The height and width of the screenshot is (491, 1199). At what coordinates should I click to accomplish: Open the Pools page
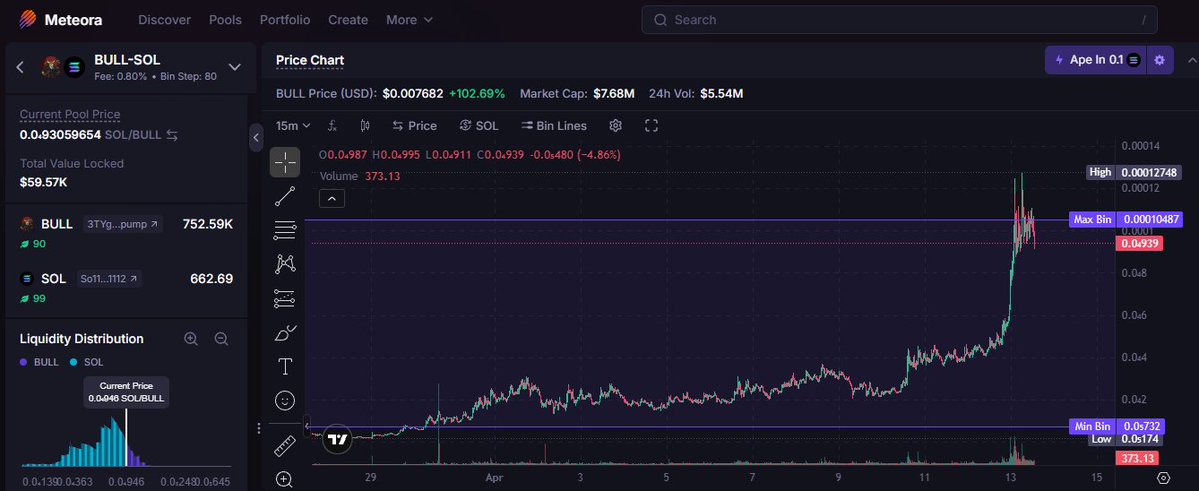(226, 20)
